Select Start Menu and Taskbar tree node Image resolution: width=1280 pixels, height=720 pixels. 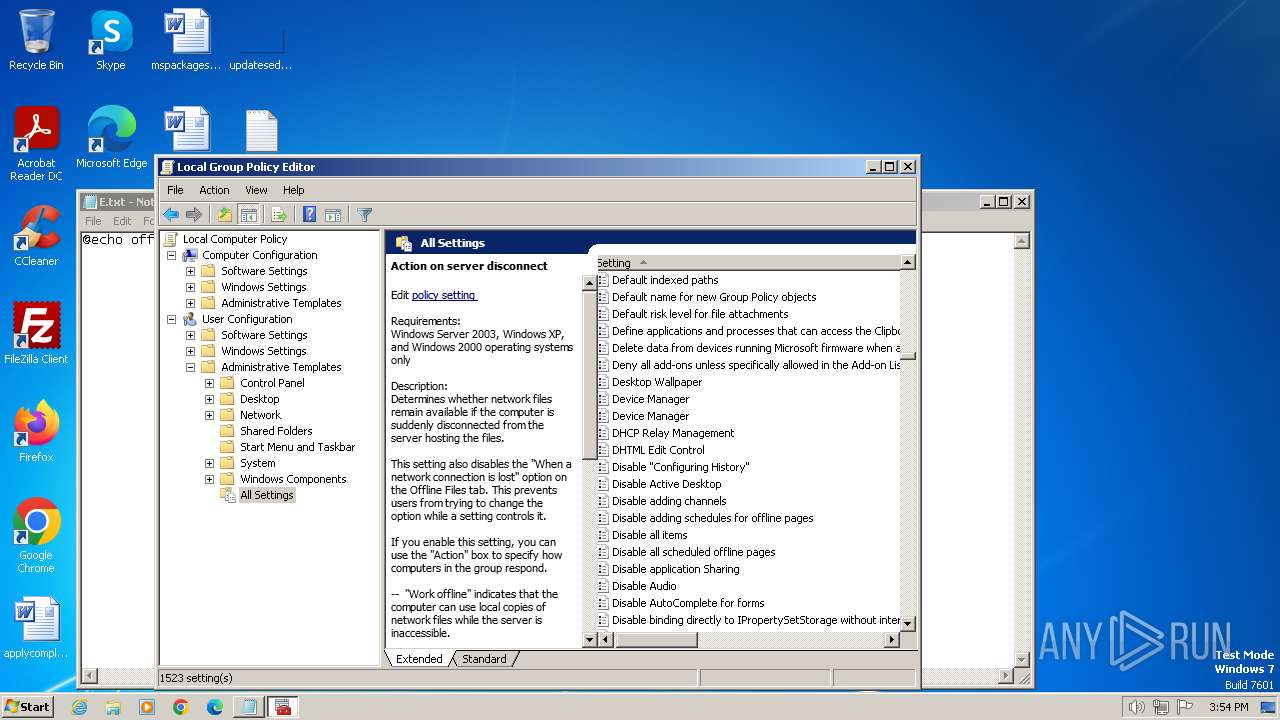pos(297,447)
